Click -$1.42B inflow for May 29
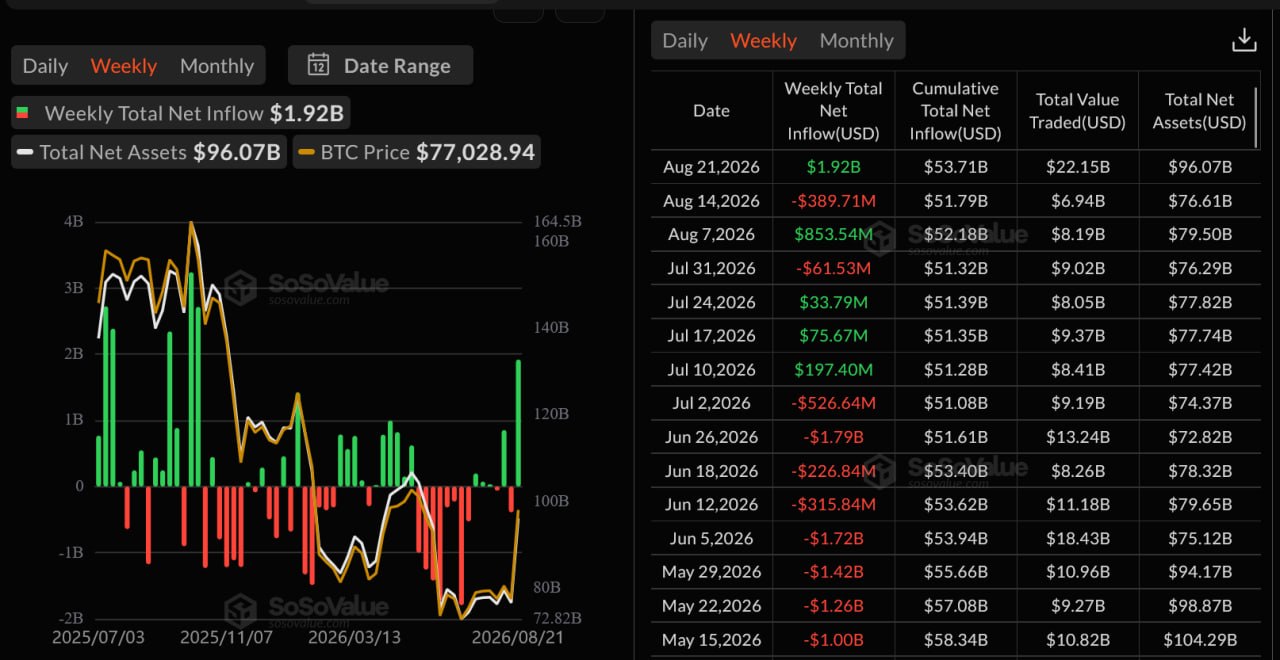 833,572
